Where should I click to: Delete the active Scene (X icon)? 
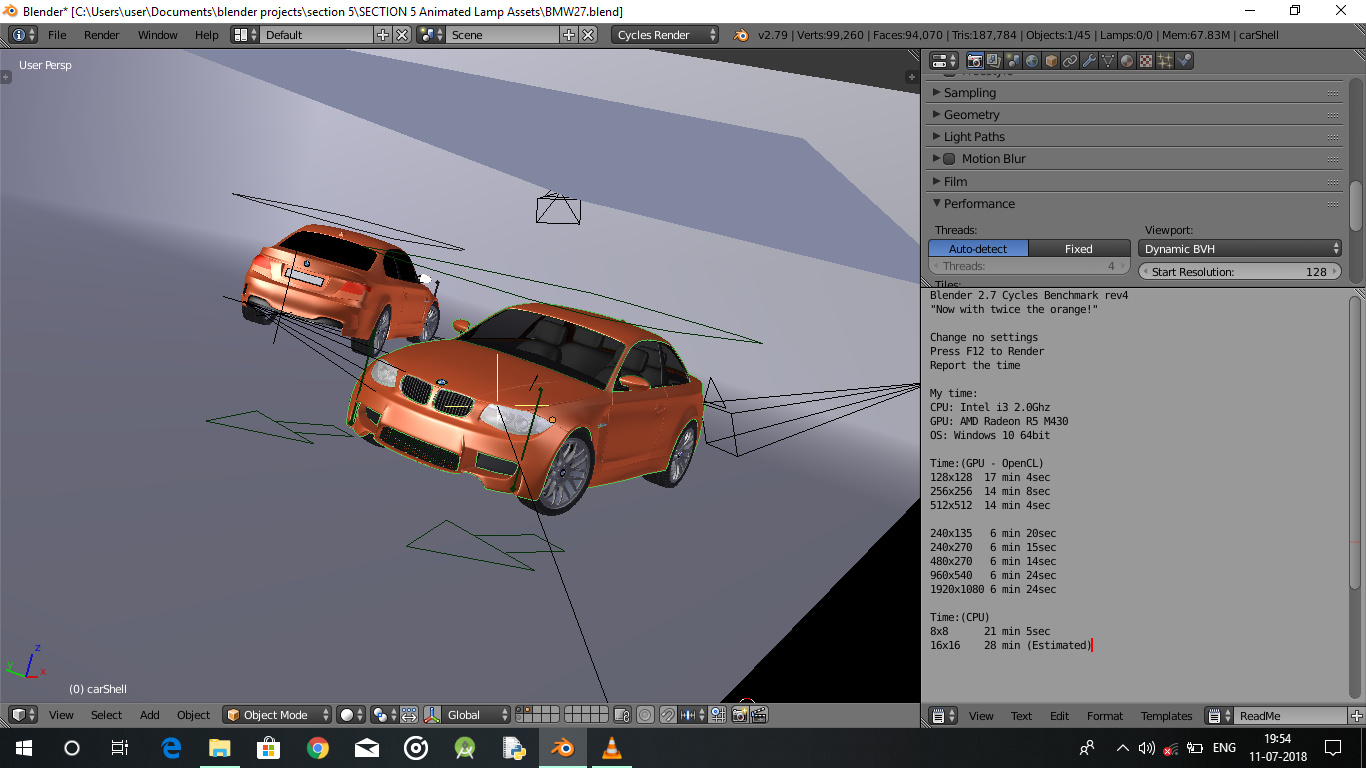(587, 34)
